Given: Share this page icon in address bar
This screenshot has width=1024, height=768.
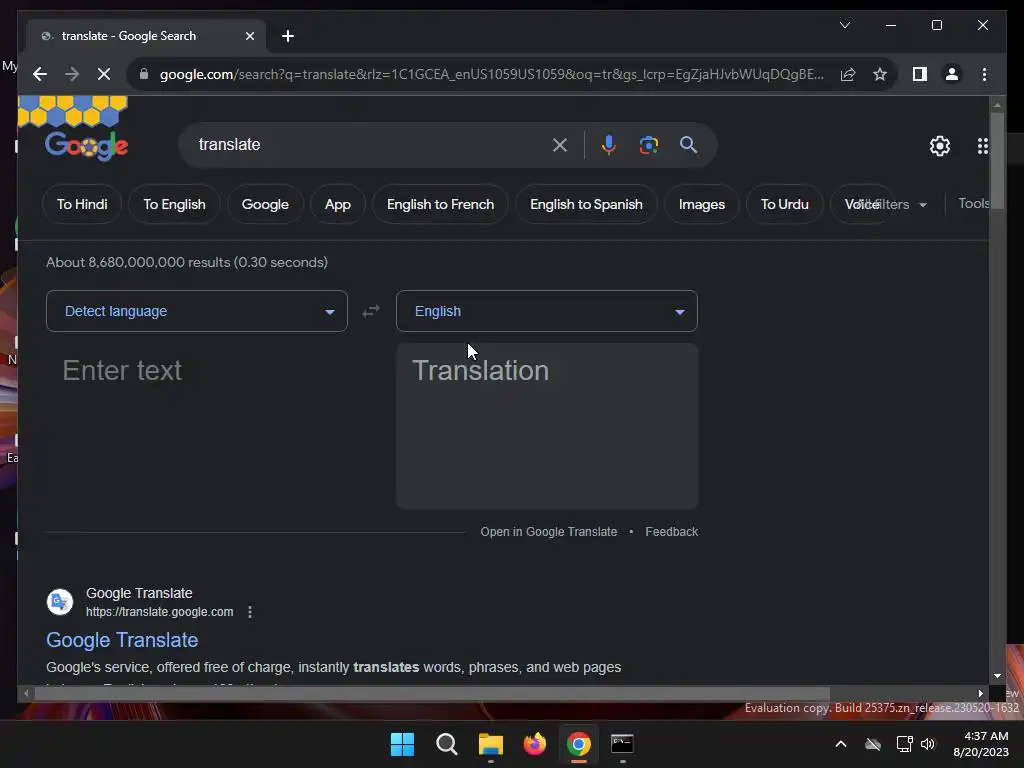Looking at the screenshot, I should (848, 74).
